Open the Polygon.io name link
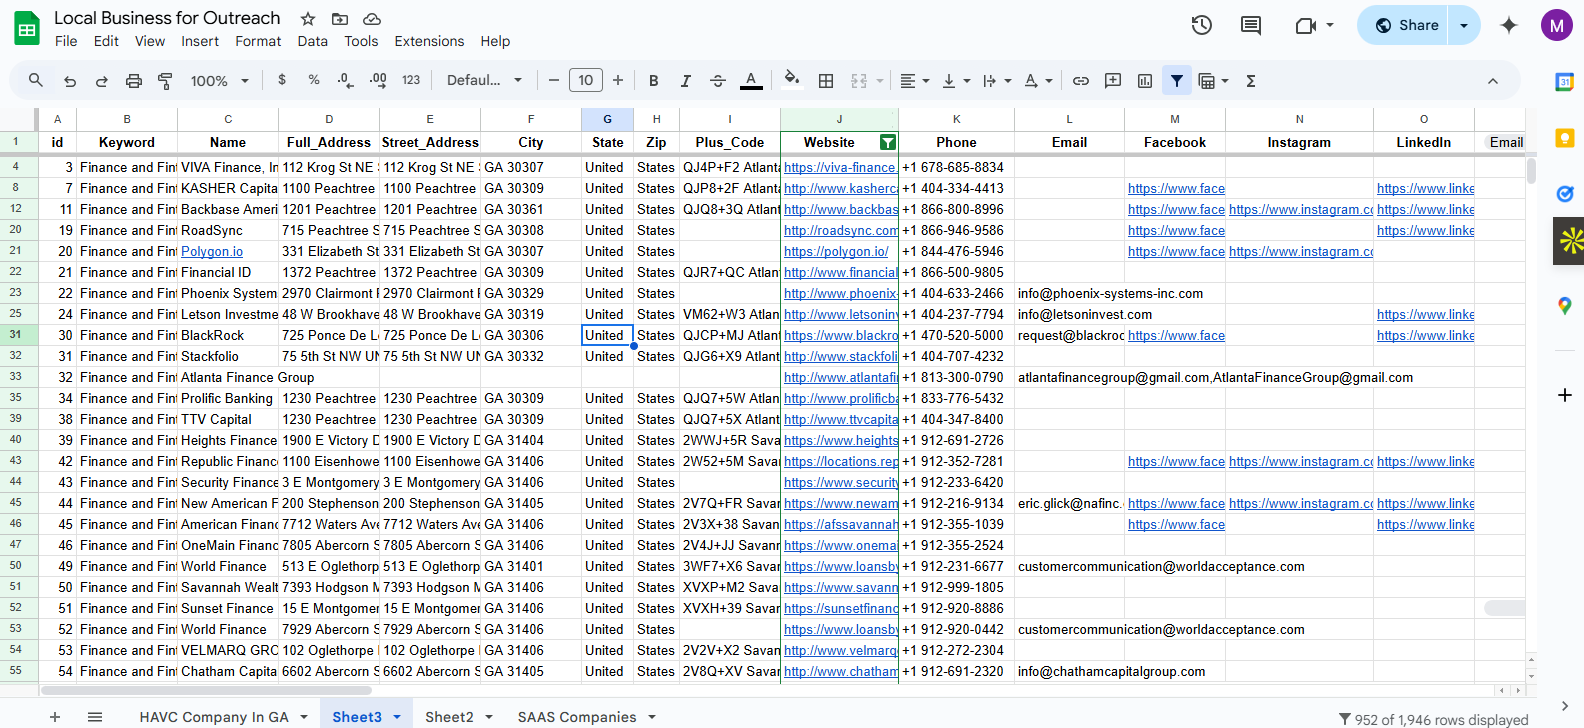Screen dimensions: 1584x728 tap(212, 251)
